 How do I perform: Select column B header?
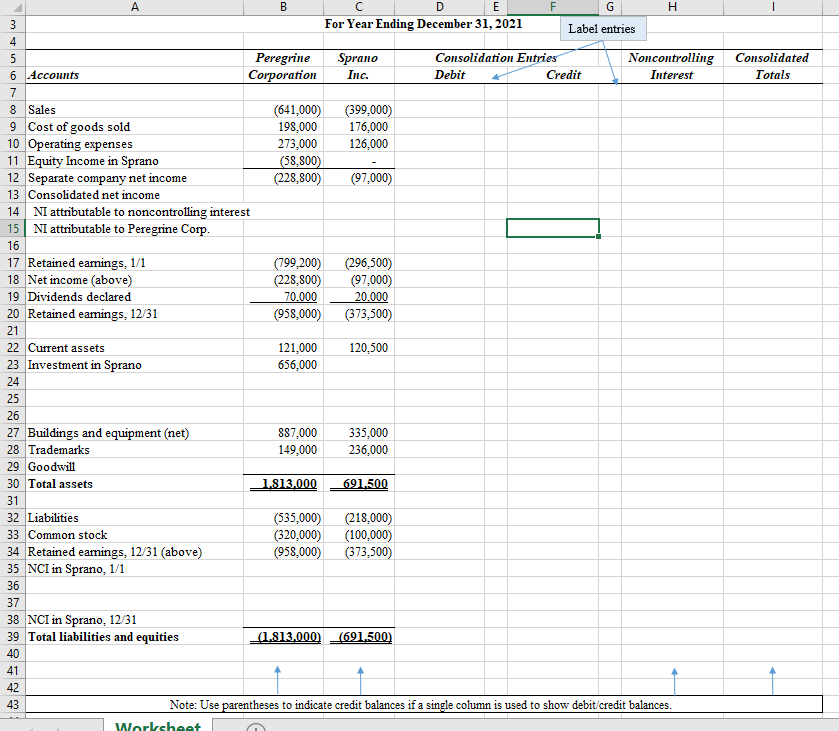283,7
